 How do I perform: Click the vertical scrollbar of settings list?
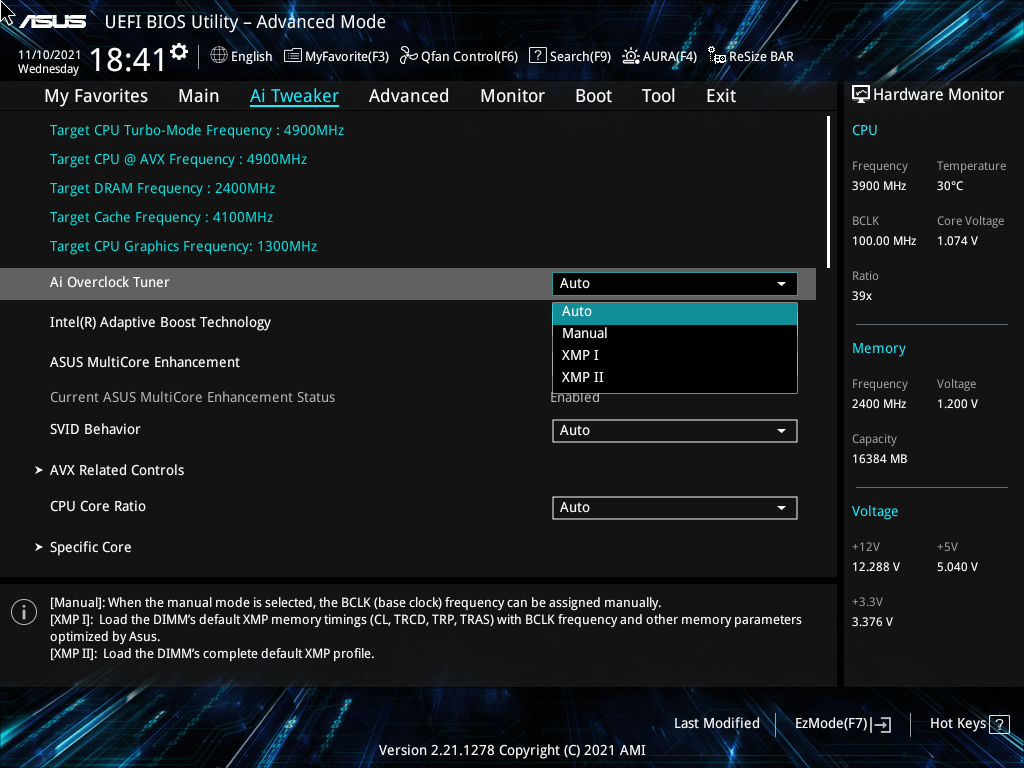click(828, 192)
